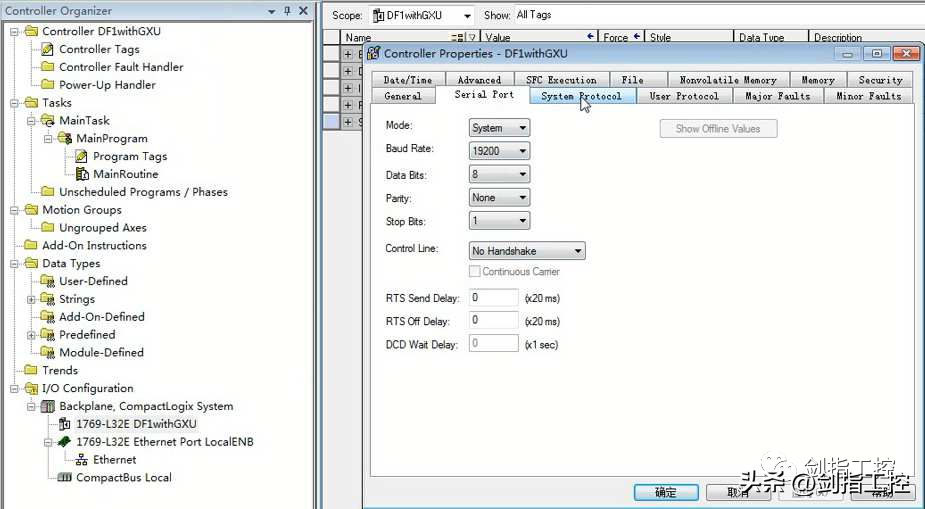Click the 确定 confirm button

(x=665, y=492)
